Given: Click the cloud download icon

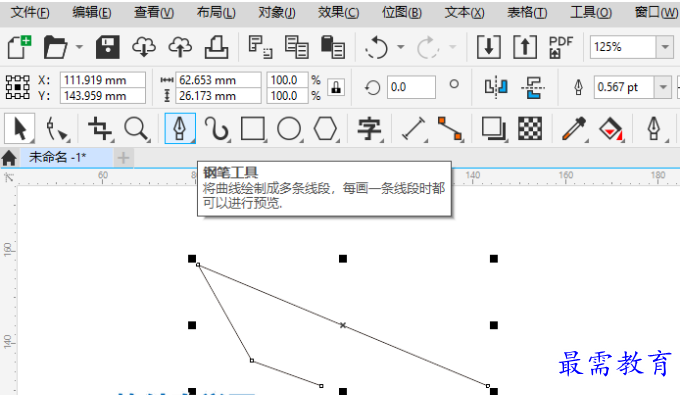Looking at the screenshot, I should click(x=144, y=47).
